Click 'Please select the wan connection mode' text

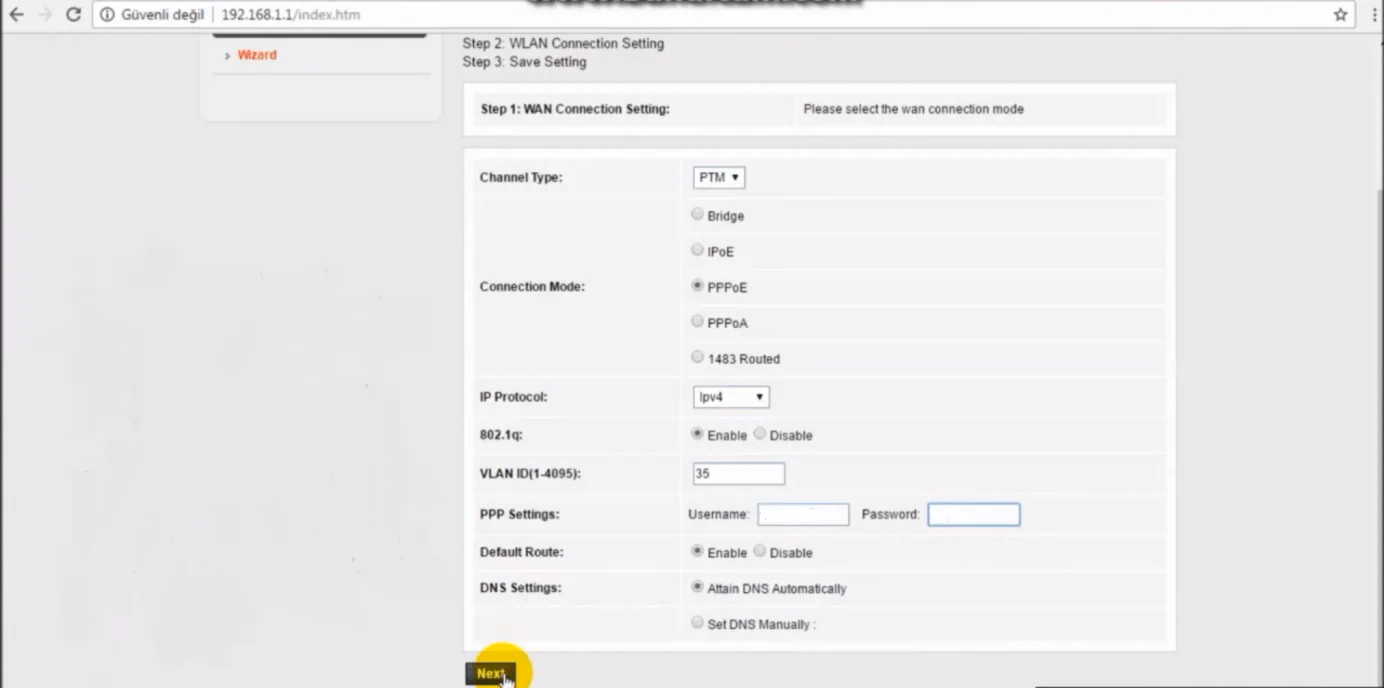[914, 109]
